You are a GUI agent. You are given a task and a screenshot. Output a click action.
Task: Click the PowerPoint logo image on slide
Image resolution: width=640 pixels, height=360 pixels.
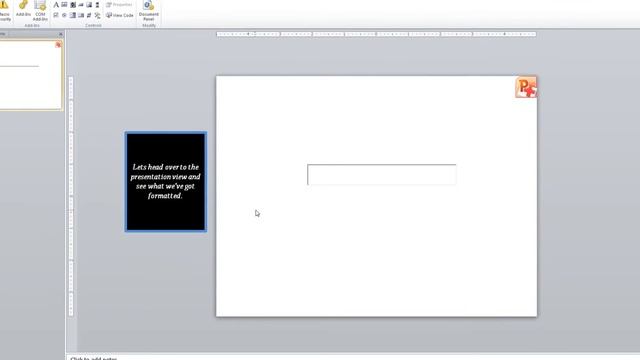(x=526, y=87)
